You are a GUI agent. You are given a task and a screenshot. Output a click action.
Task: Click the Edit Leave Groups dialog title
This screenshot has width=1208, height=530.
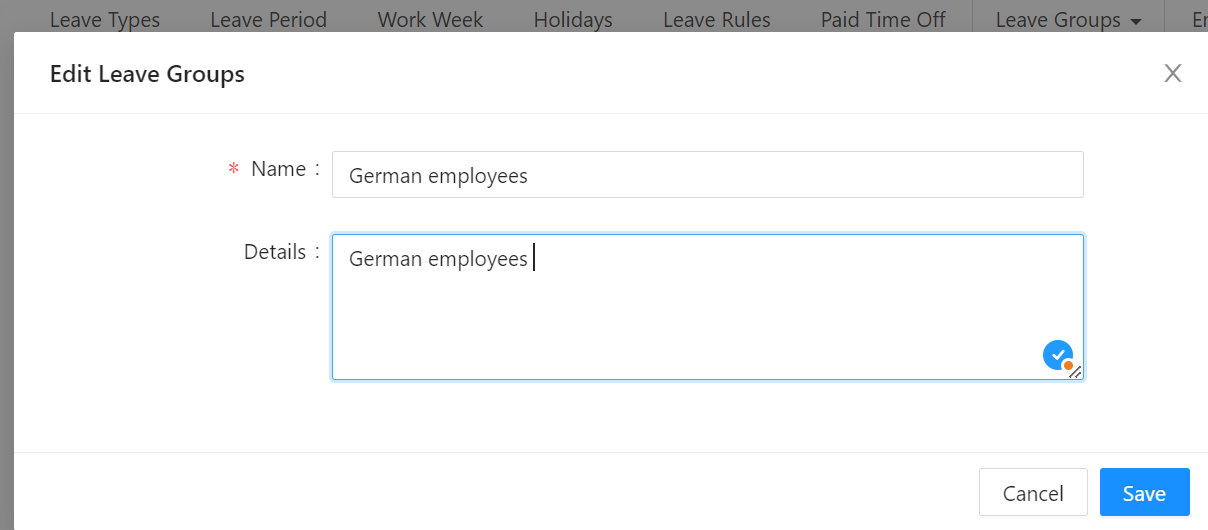point(147,73)
